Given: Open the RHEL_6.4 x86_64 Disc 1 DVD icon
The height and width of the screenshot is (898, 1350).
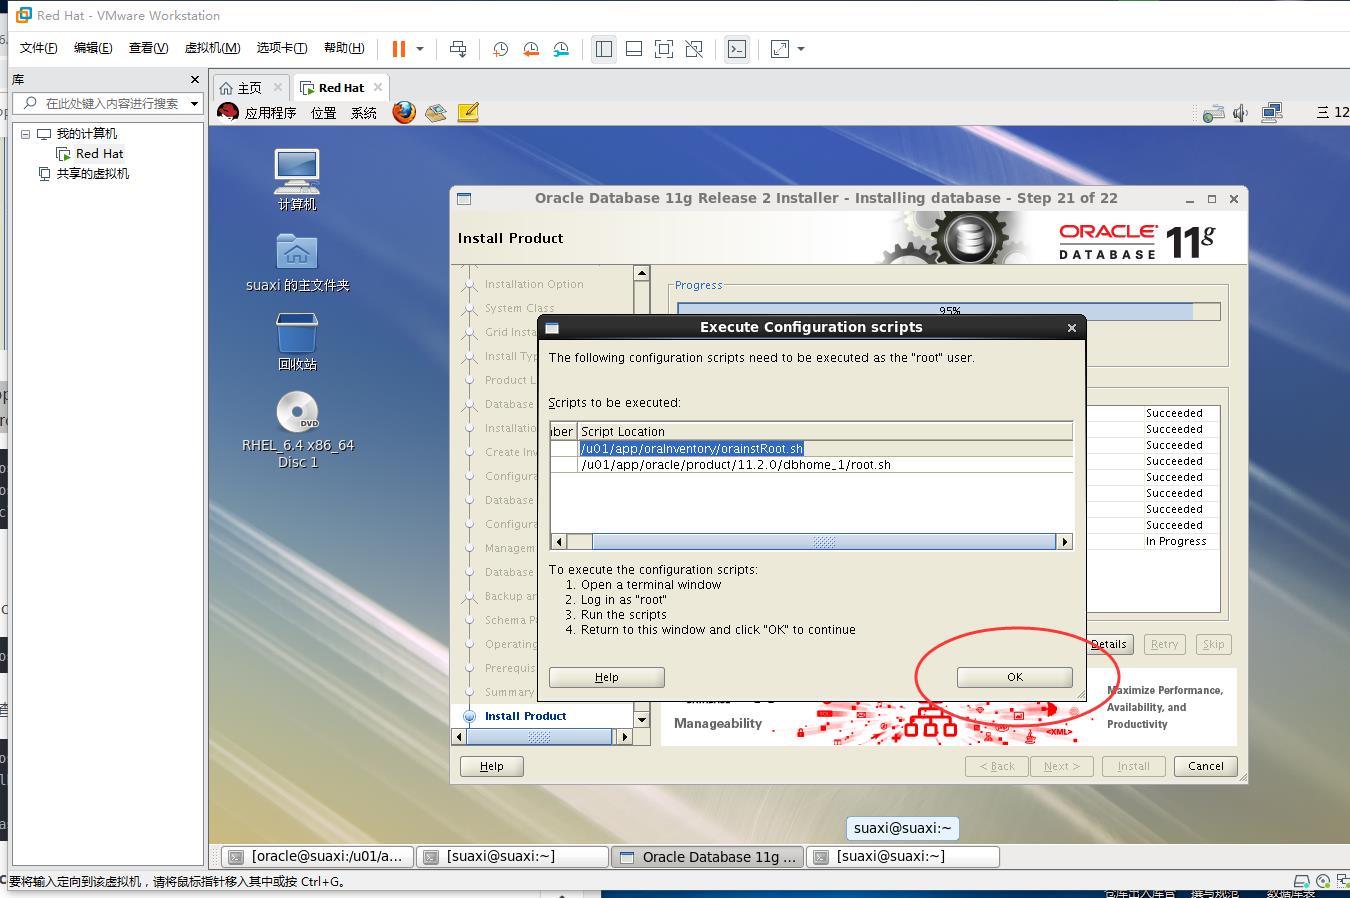Looking at the screenshot, I should pyautogui.click(x=297, y=431).
